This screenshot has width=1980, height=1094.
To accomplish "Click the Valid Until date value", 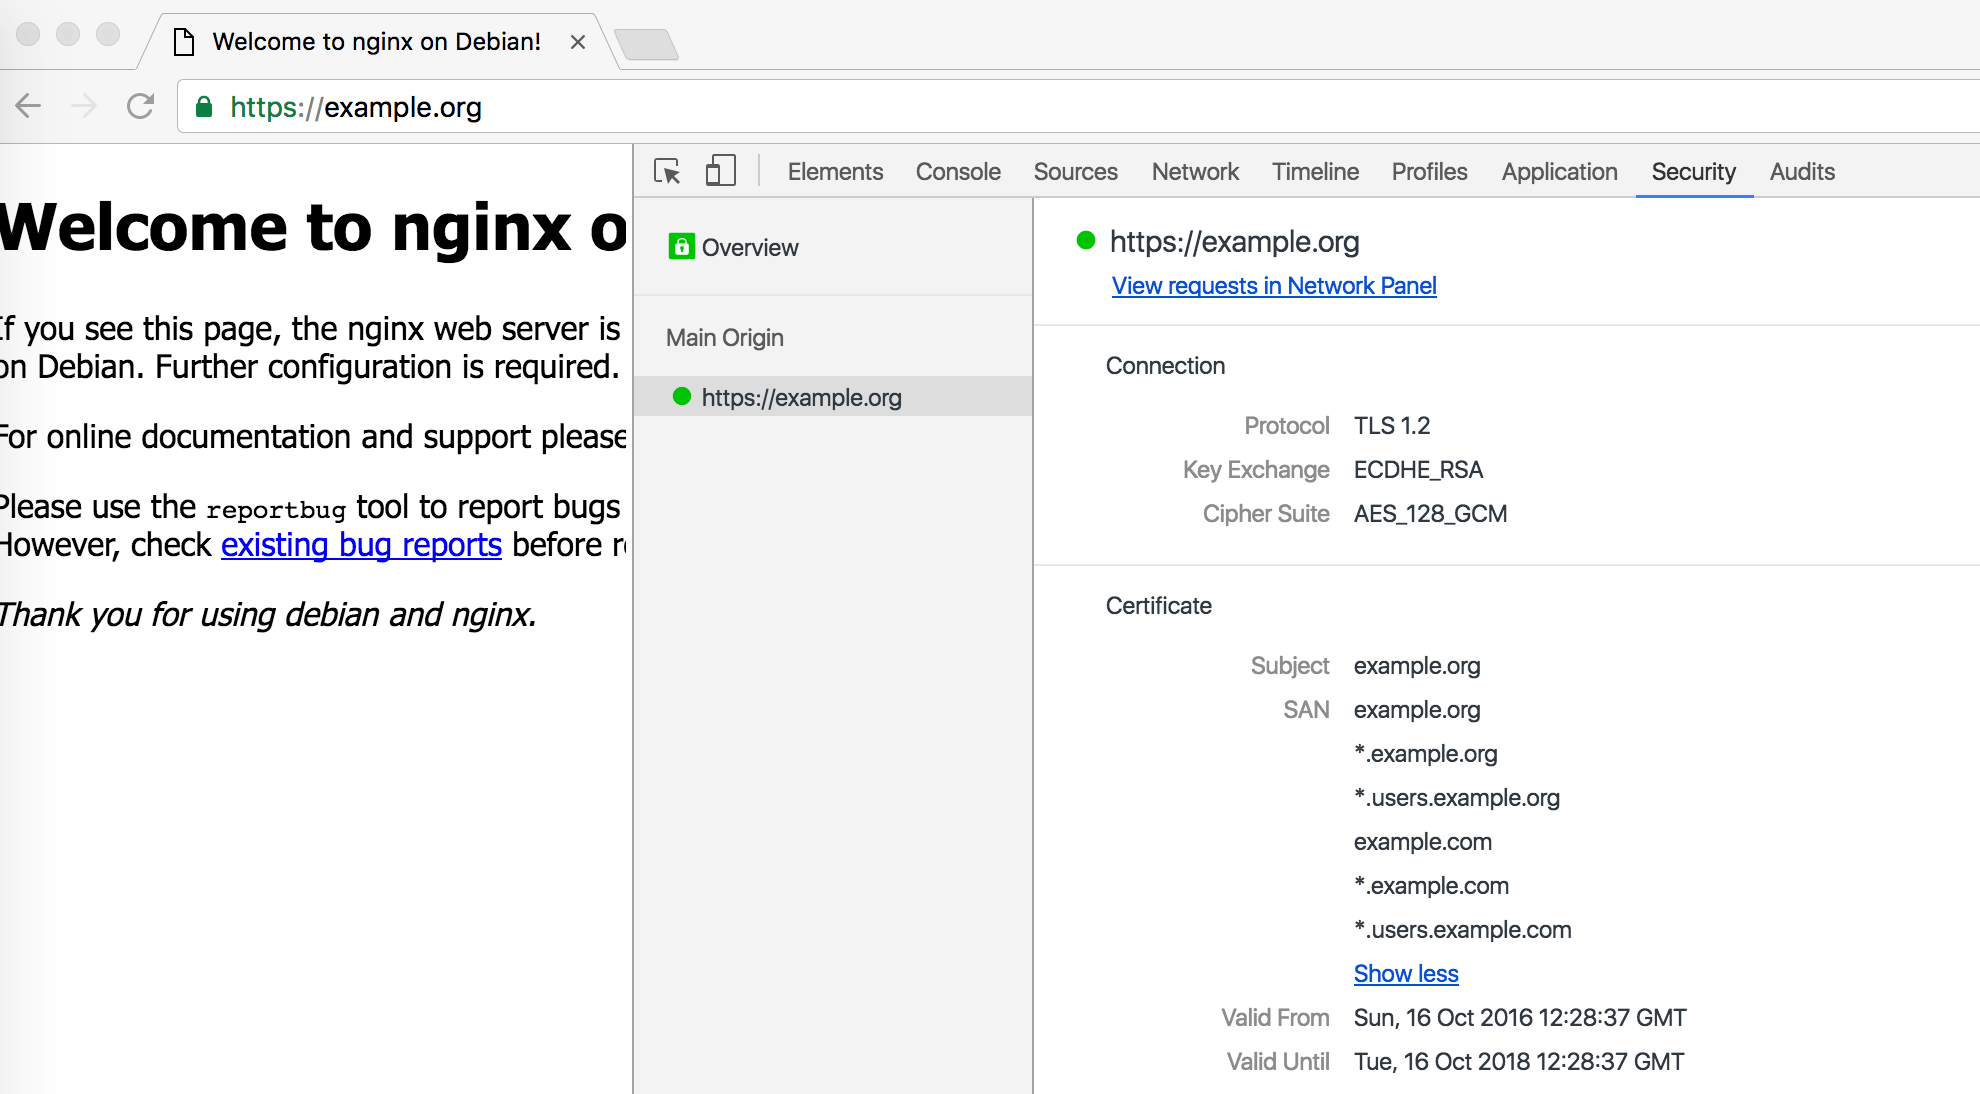I will [x=1519, y=1062].
